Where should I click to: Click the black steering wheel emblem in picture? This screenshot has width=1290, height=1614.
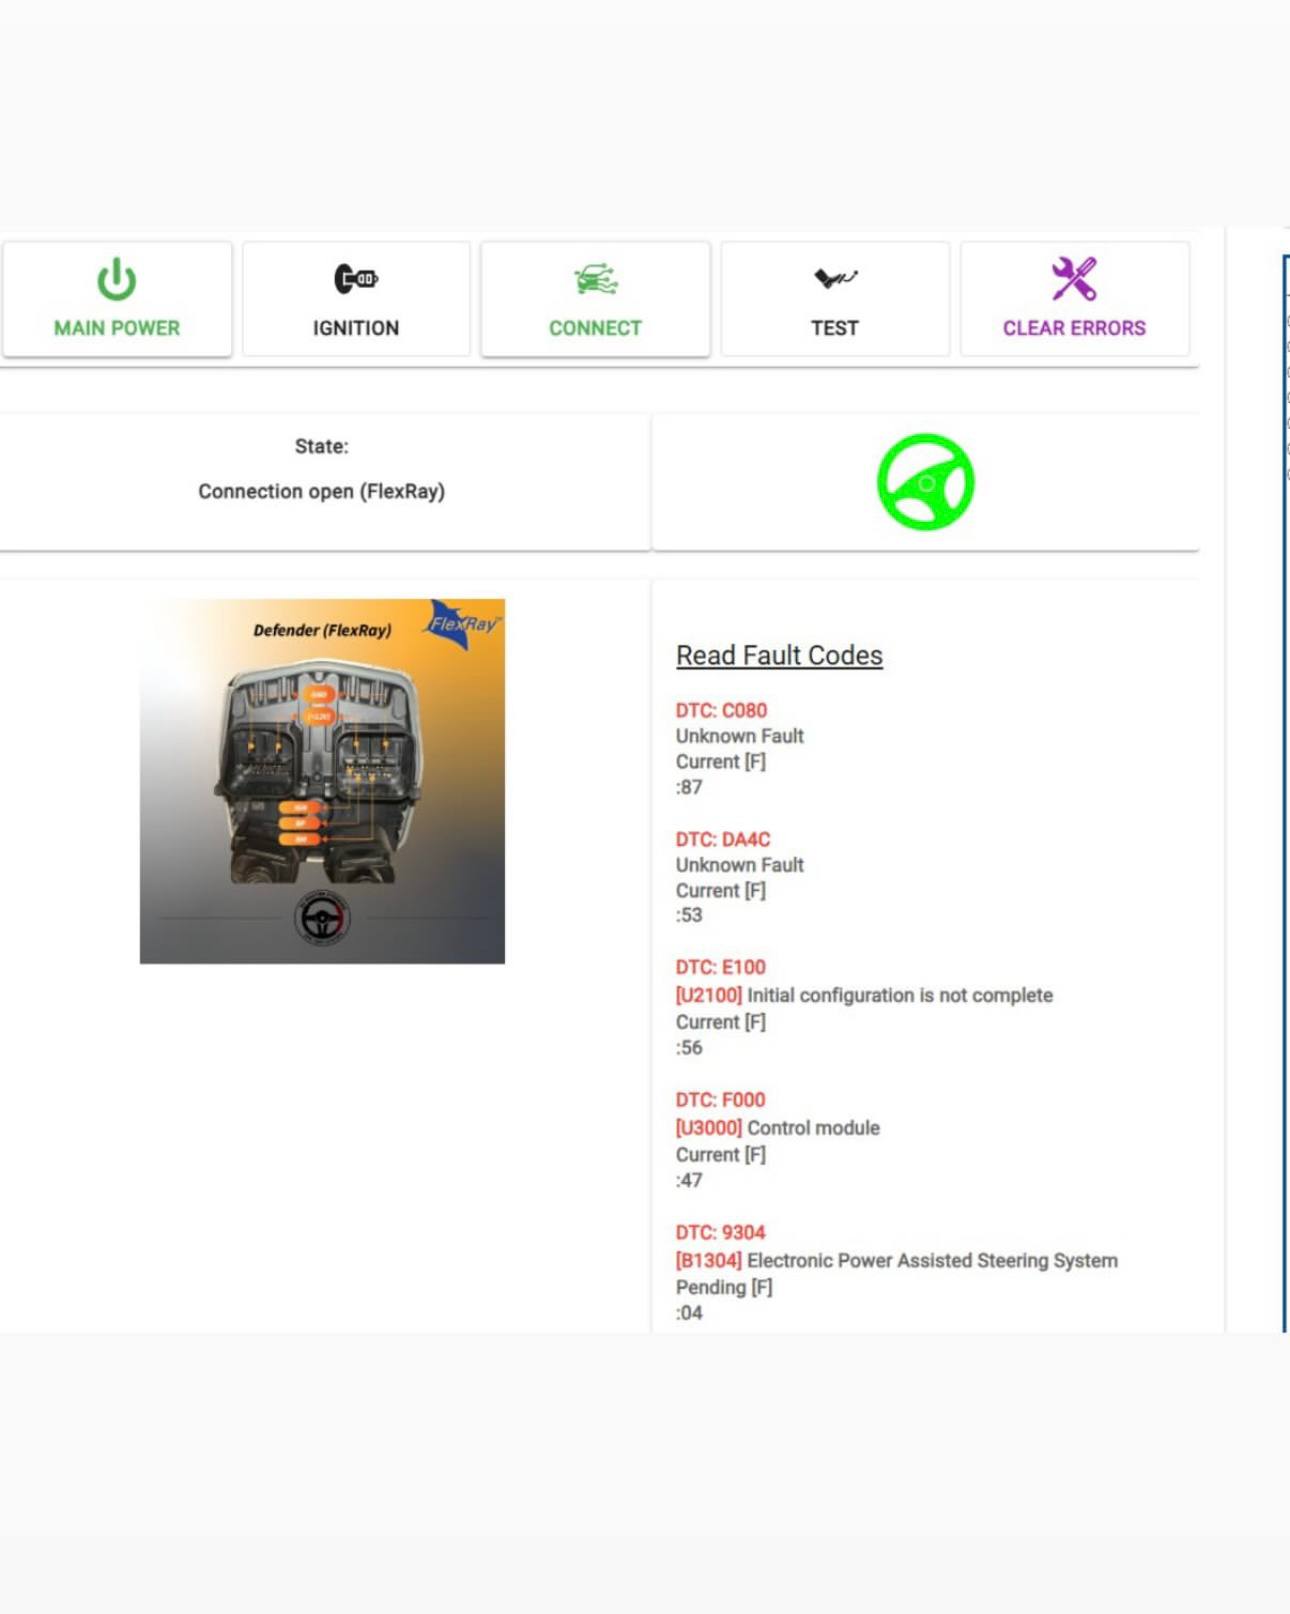[x=321, y=917]
